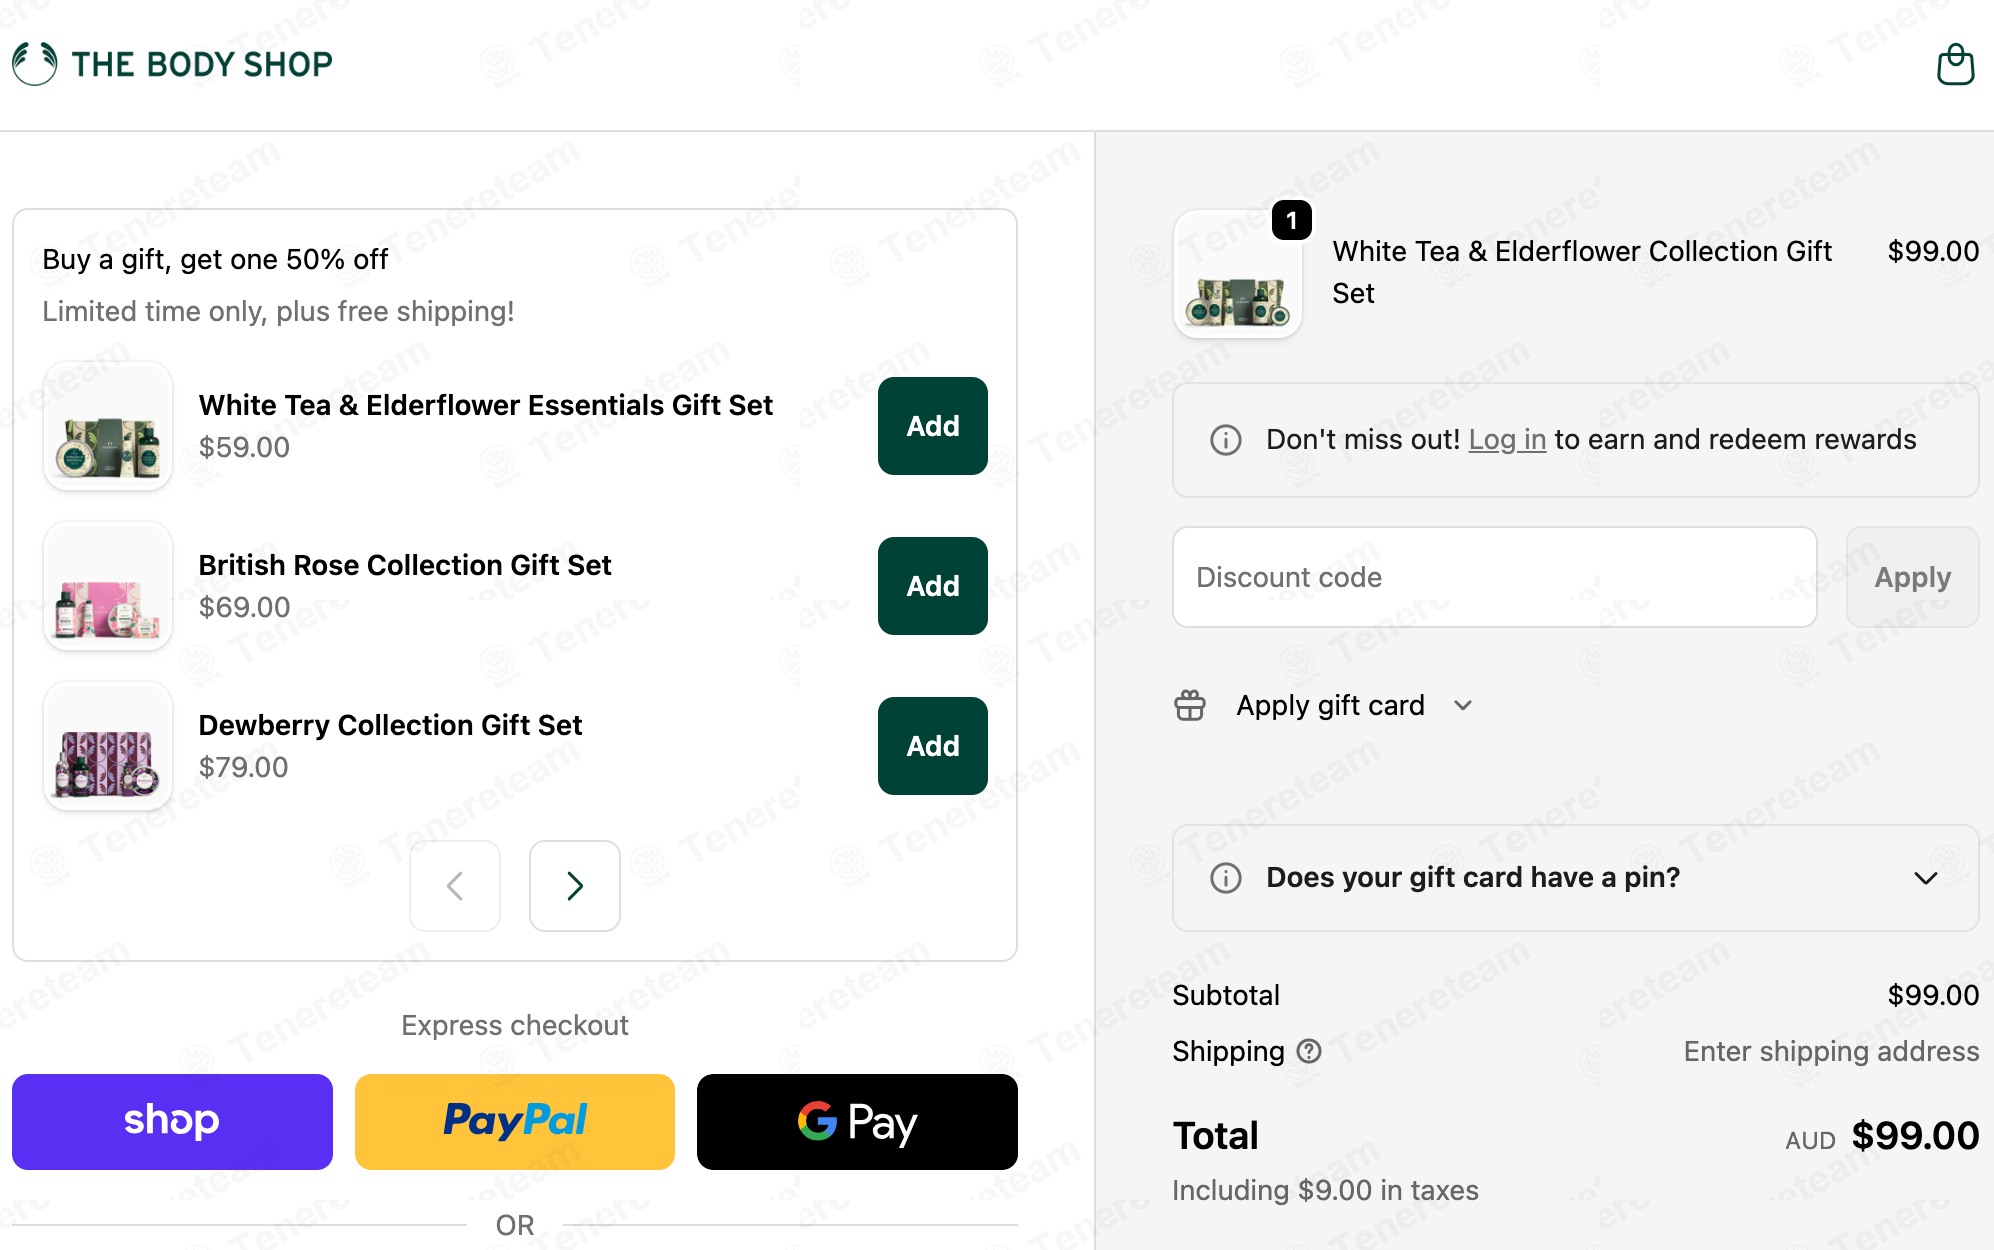Click the Discount code input field

(x=1495, y=577)
